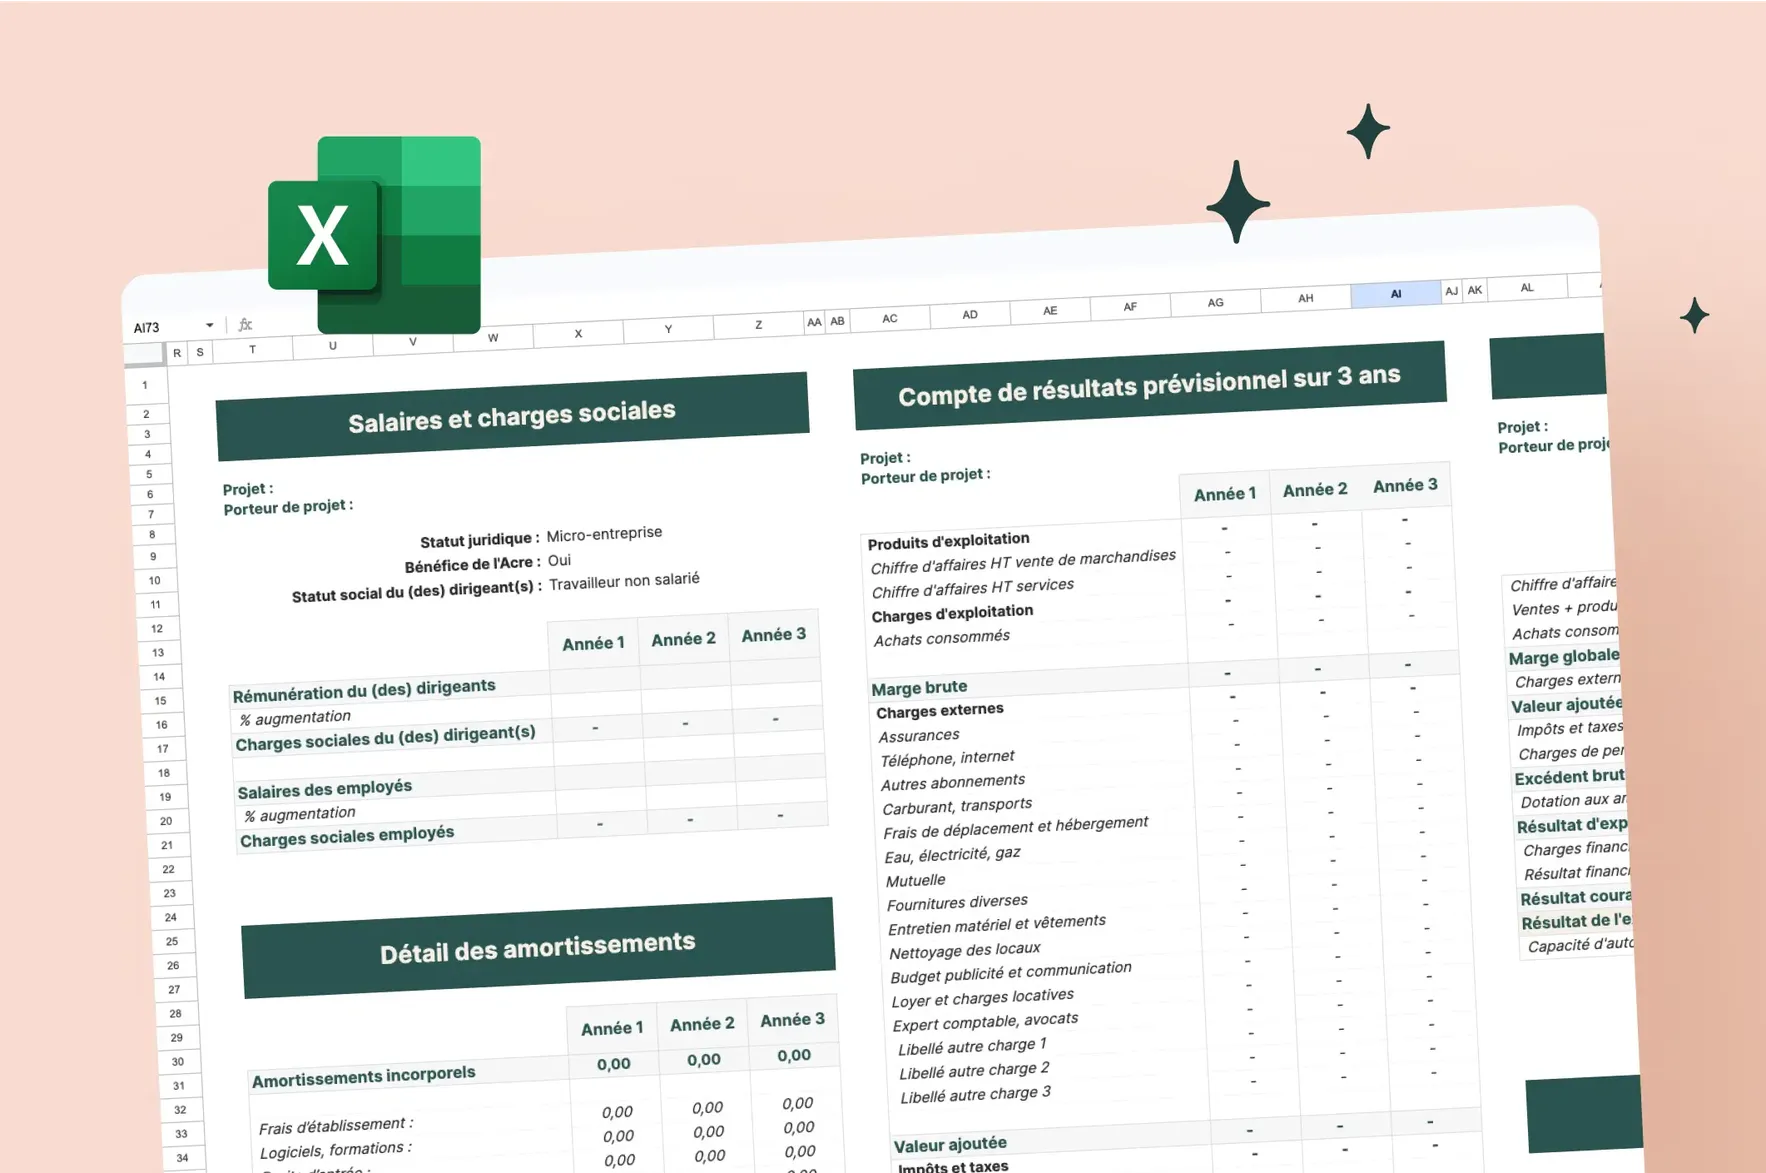Image resolution: width=1766 pixels, height=1173 pixels.
Task: Open the Name Box dropdown arrow
Action: pyautogui.click(x=209, y=326)
